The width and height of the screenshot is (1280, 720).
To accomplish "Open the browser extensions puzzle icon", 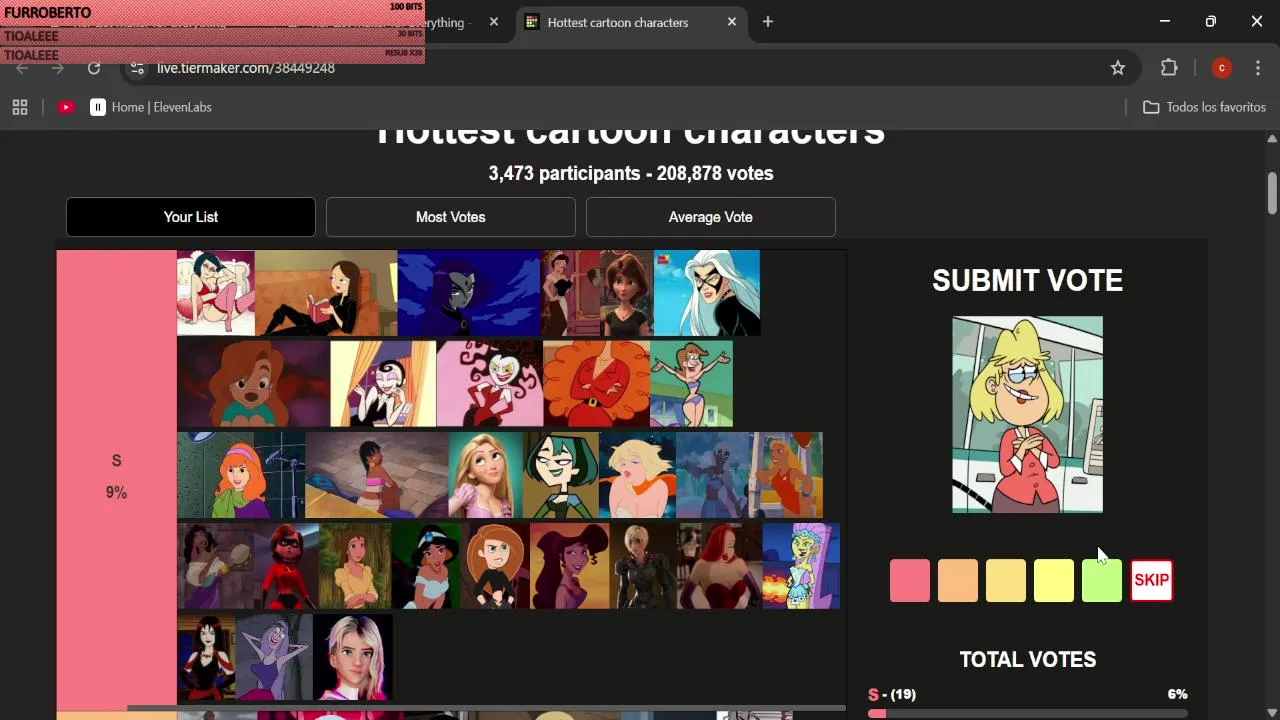I will (x=1169, y=68).
